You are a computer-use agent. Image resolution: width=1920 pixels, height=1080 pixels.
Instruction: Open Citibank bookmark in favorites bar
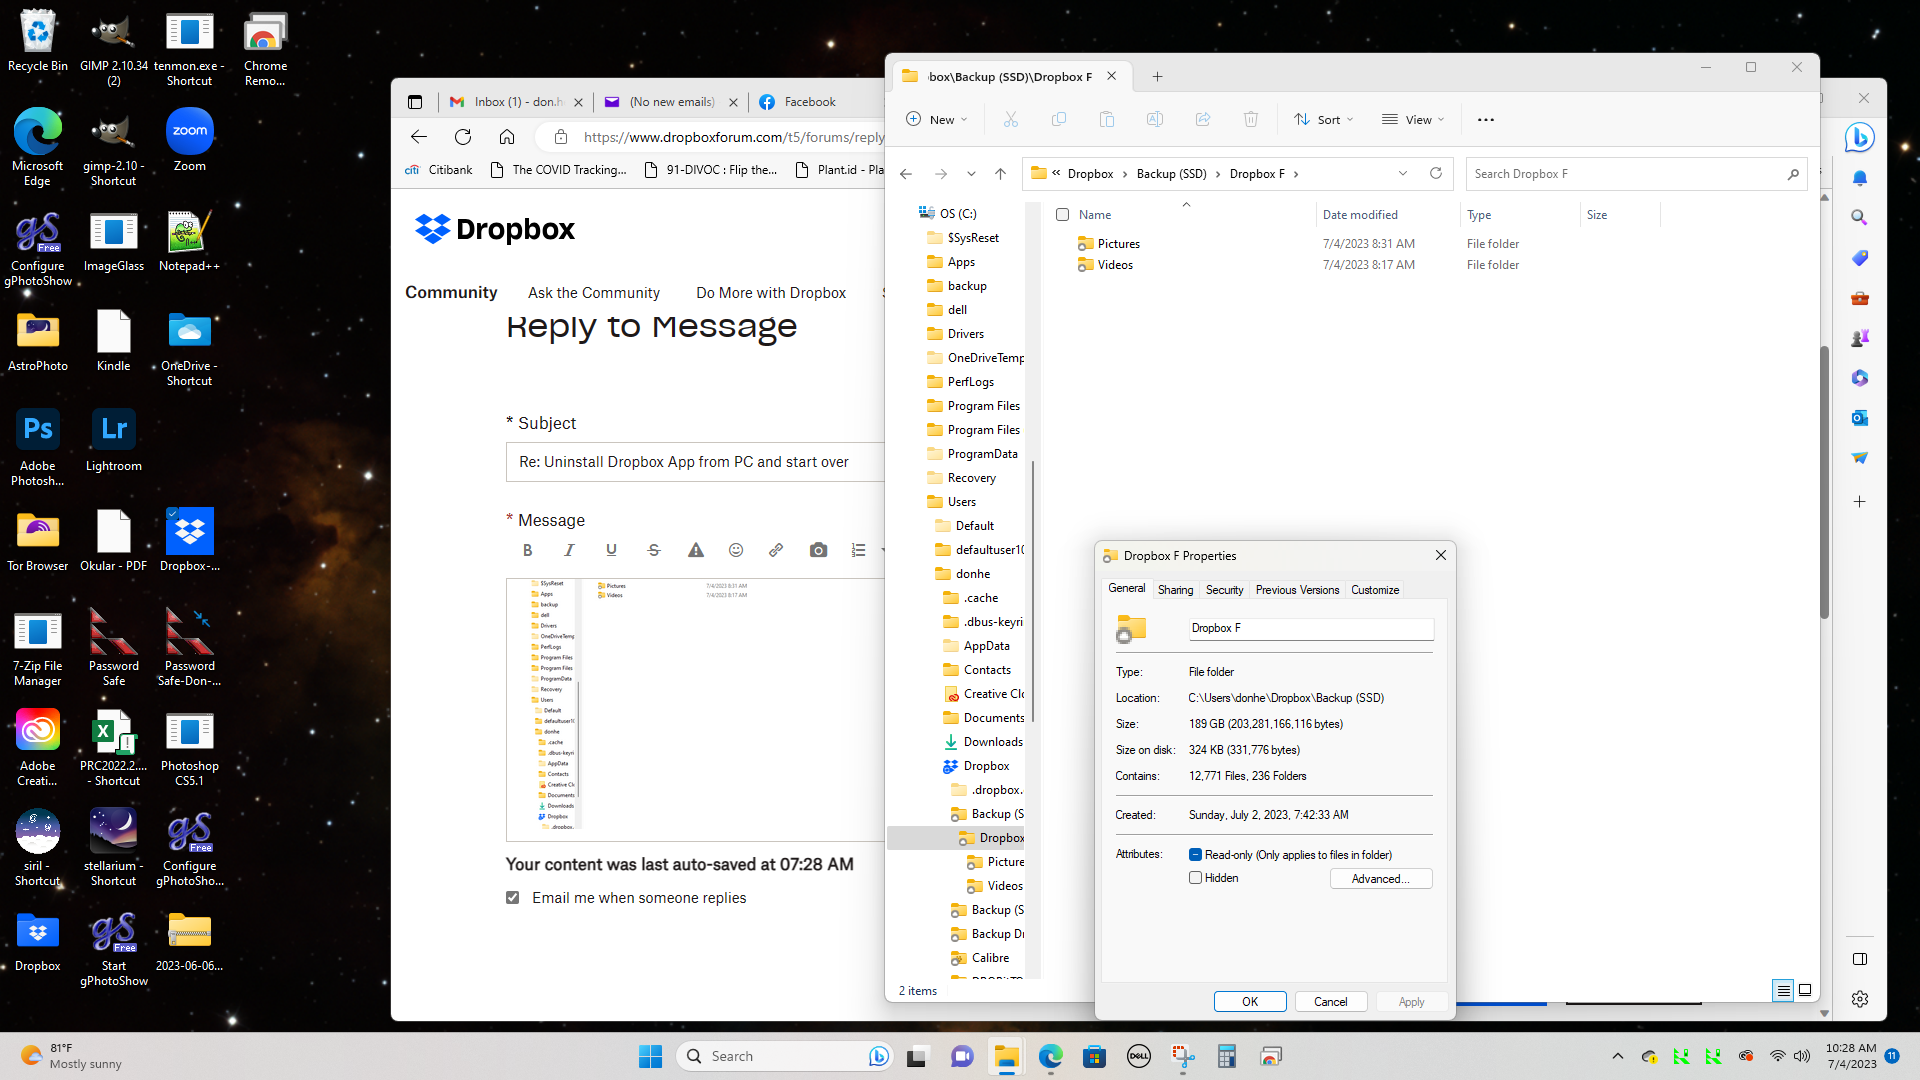pos(438,170)
